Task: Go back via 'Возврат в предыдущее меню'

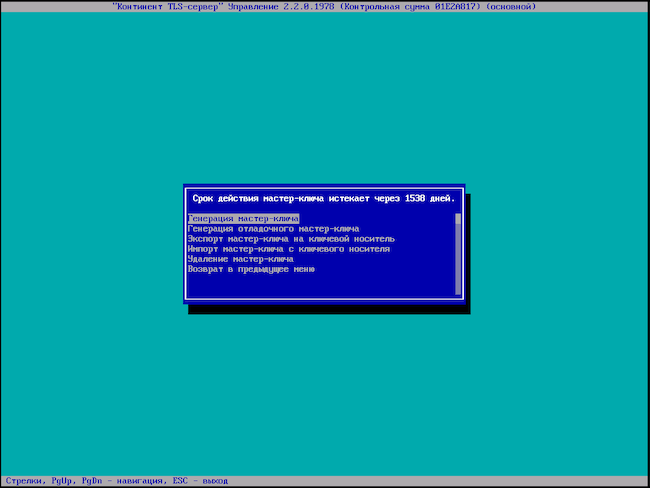Action: [251, 269]
